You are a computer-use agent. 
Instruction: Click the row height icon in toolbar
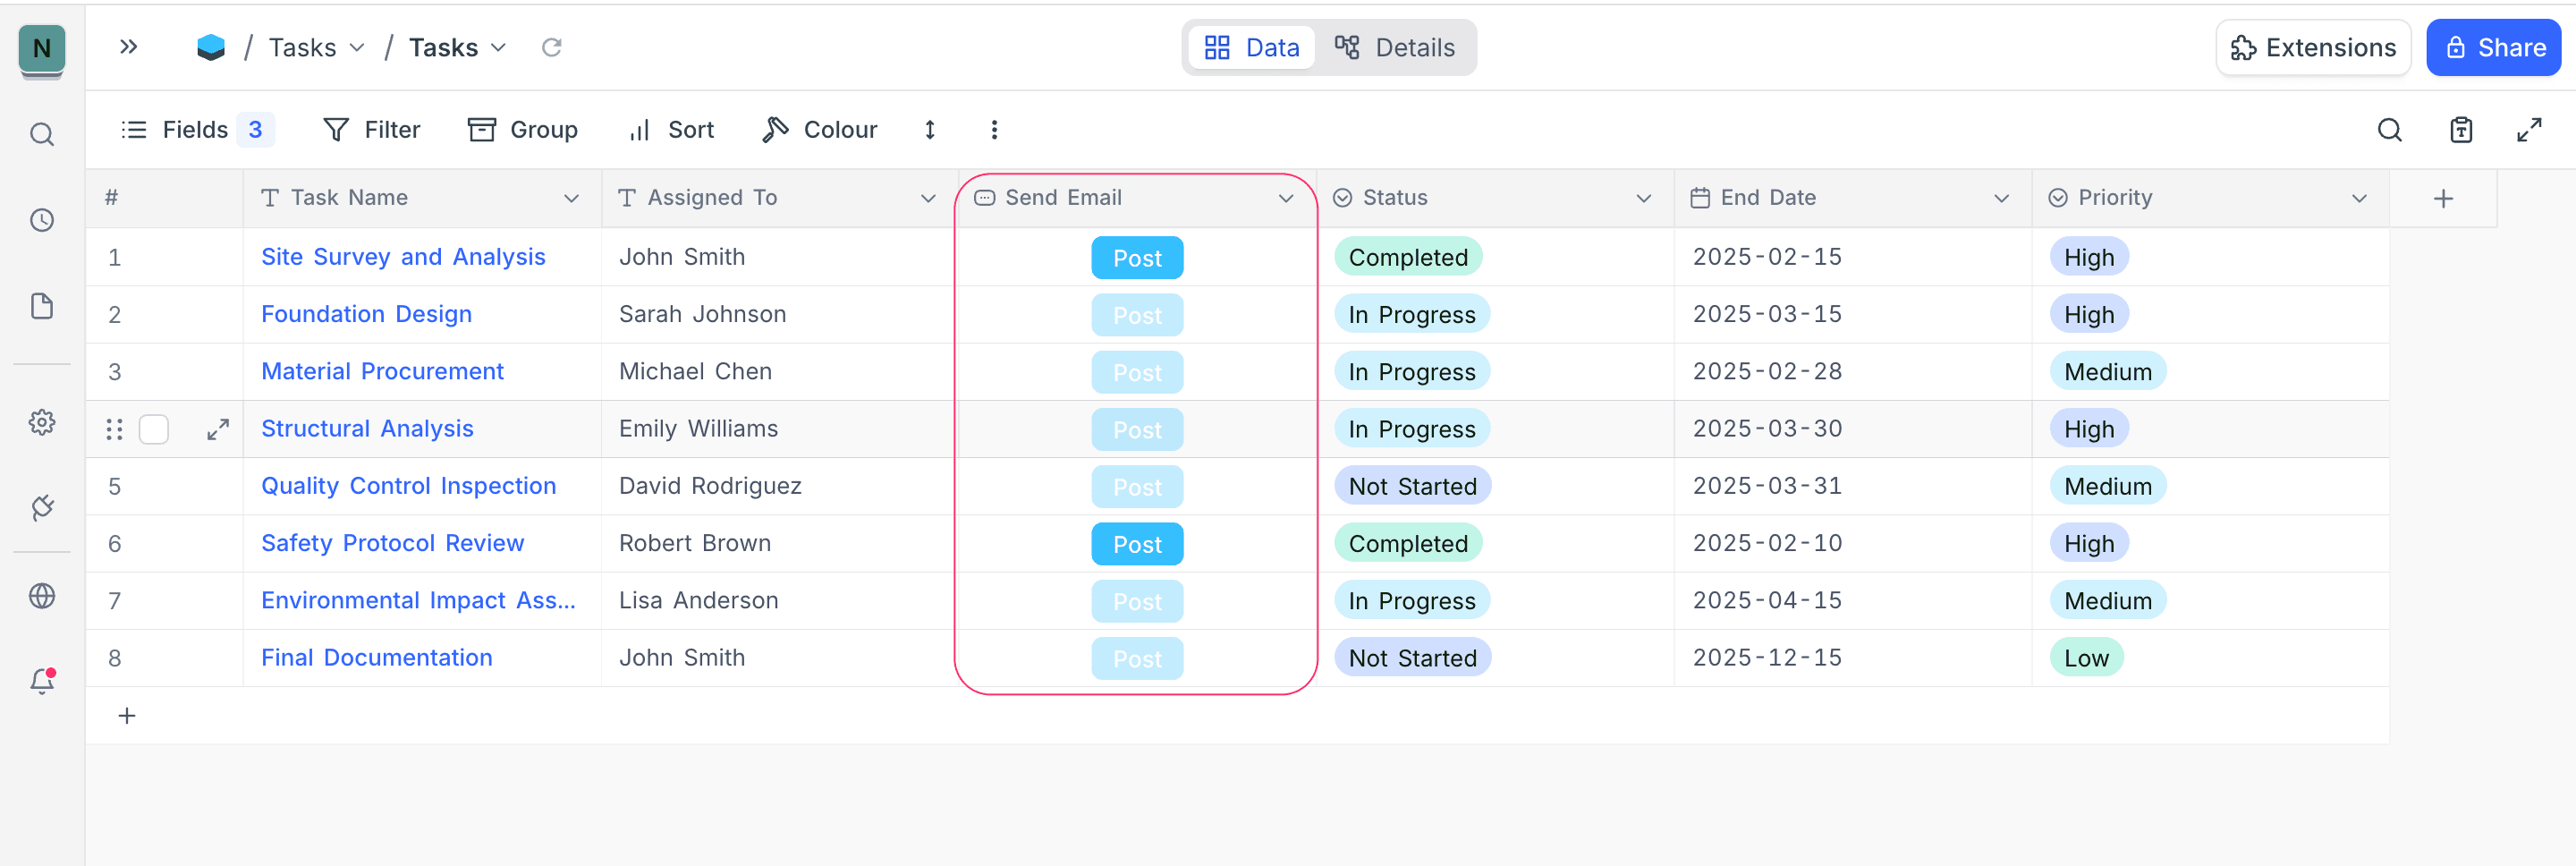coord(929,130)
